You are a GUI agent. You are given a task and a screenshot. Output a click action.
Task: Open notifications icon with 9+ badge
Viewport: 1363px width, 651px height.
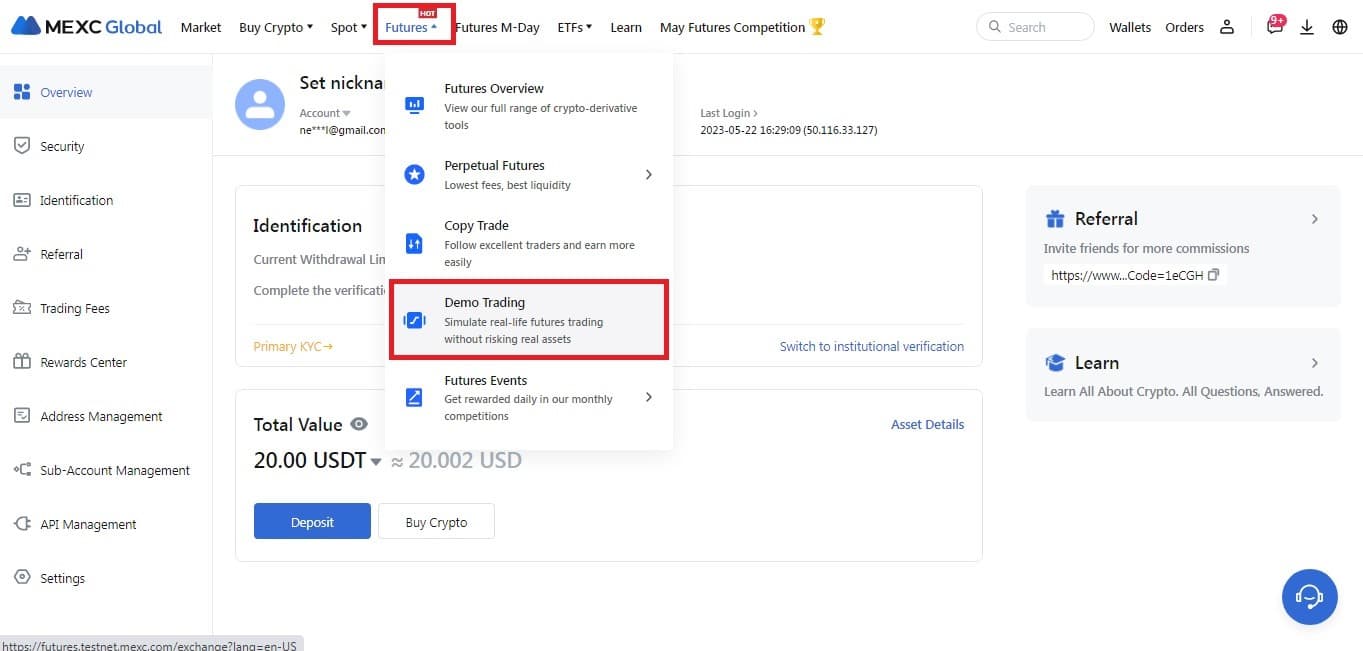pos(1275,25)
